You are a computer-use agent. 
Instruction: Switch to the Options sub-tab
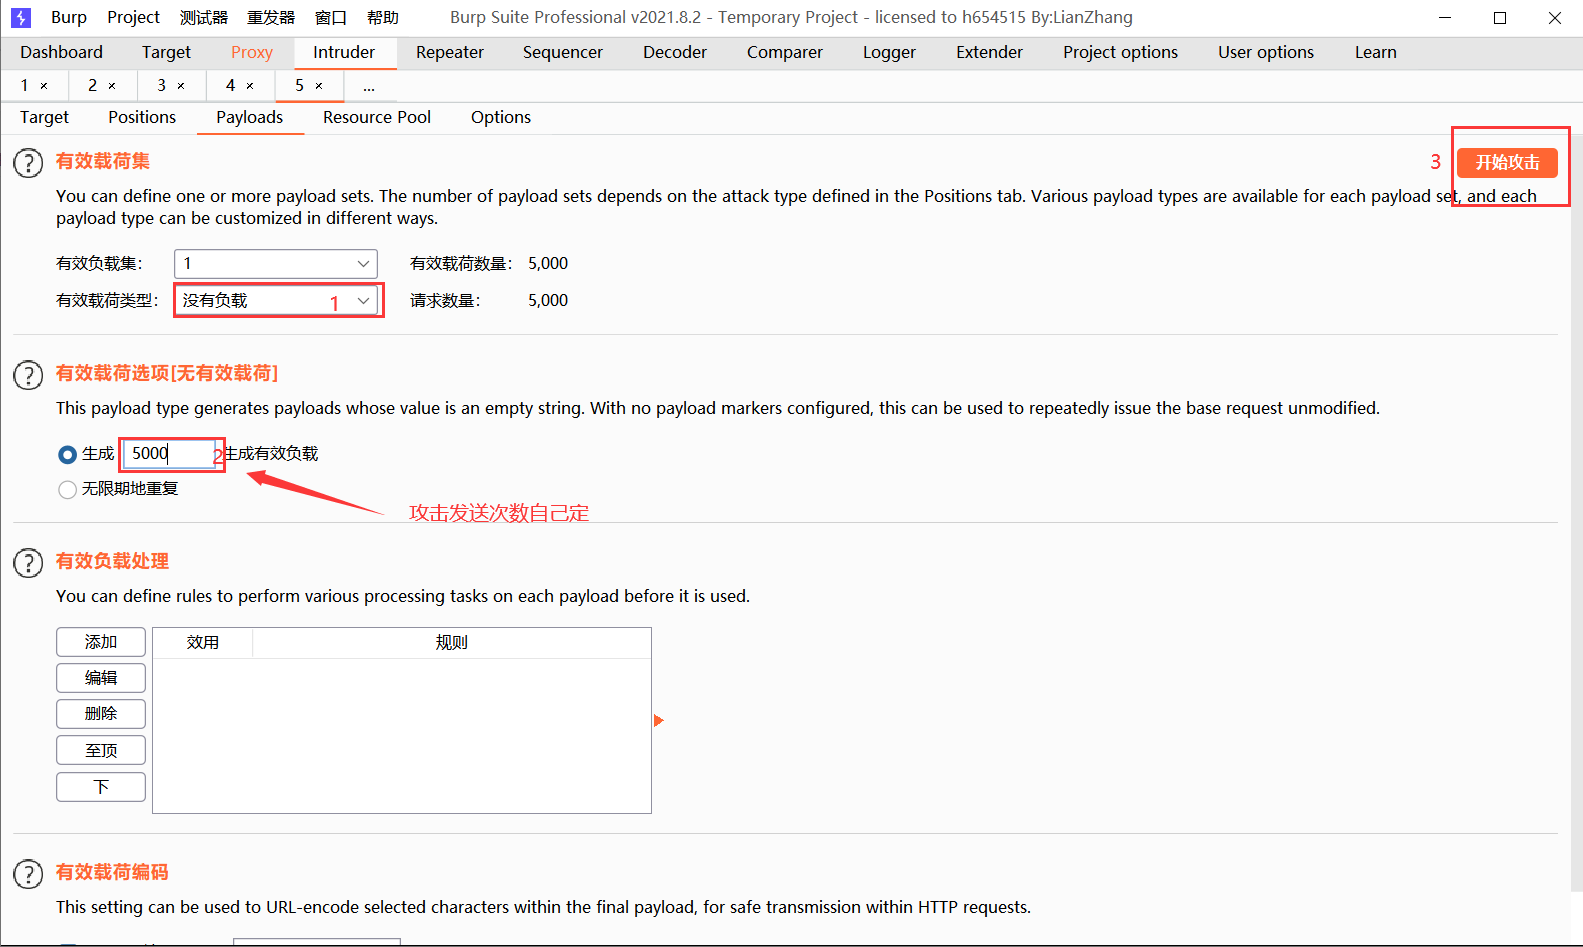[x=501, y=117]
